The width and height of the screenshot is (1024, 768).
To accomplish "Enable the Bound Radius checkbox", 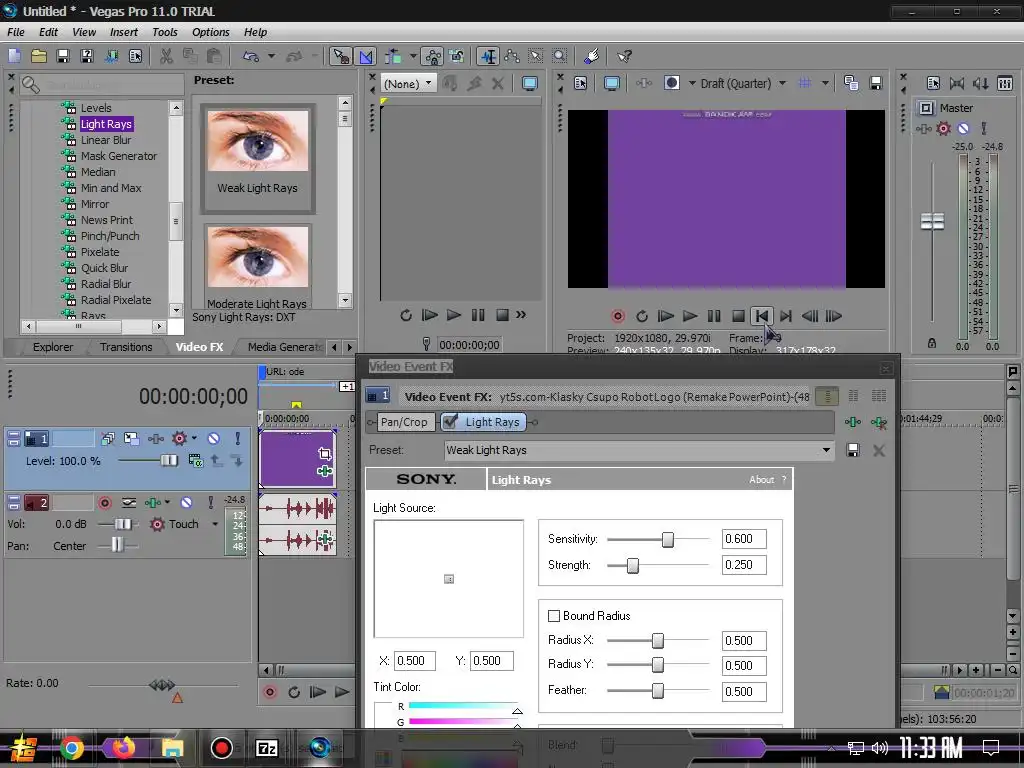I will pos(554,616).
